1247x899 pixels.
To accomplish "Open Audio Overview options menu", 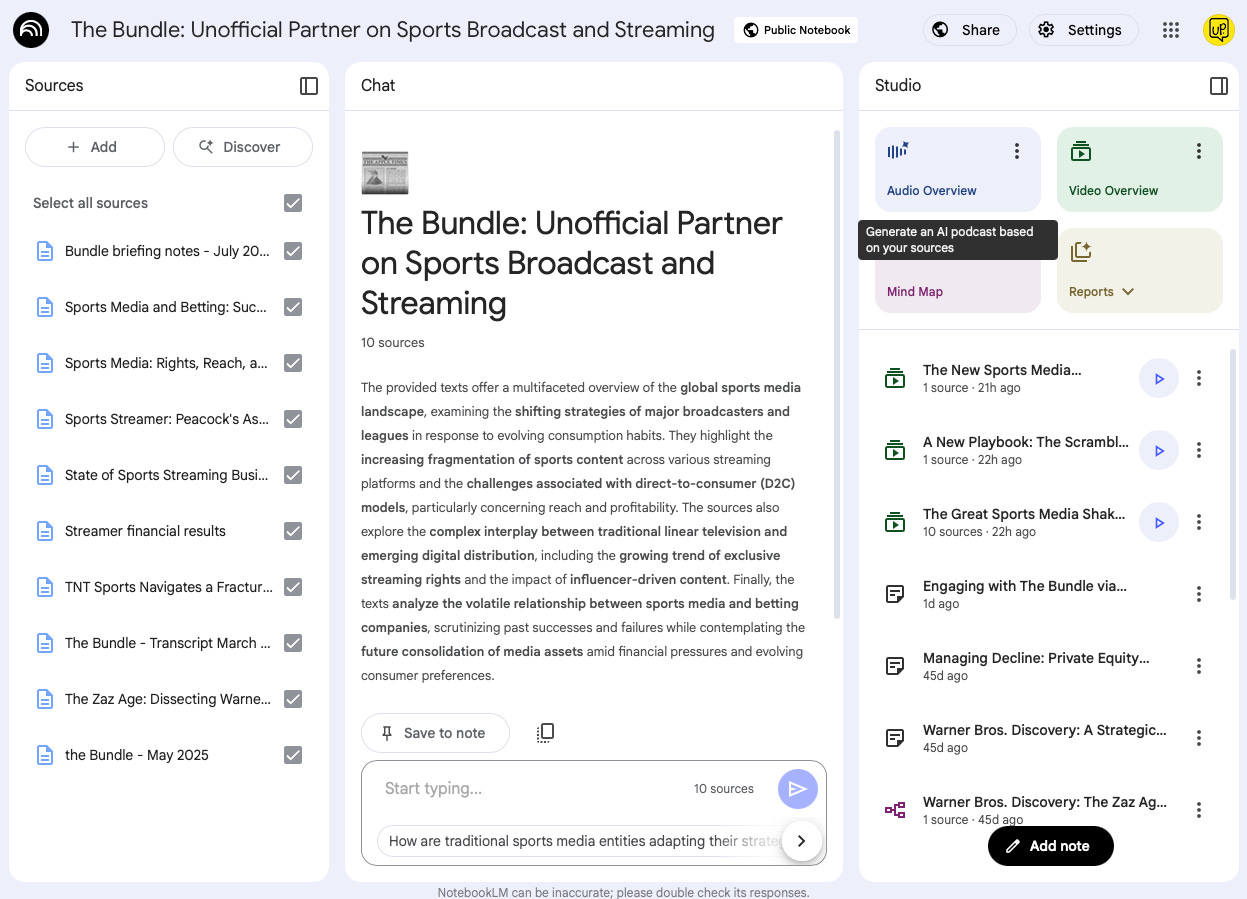I will tap(1017, 151).
